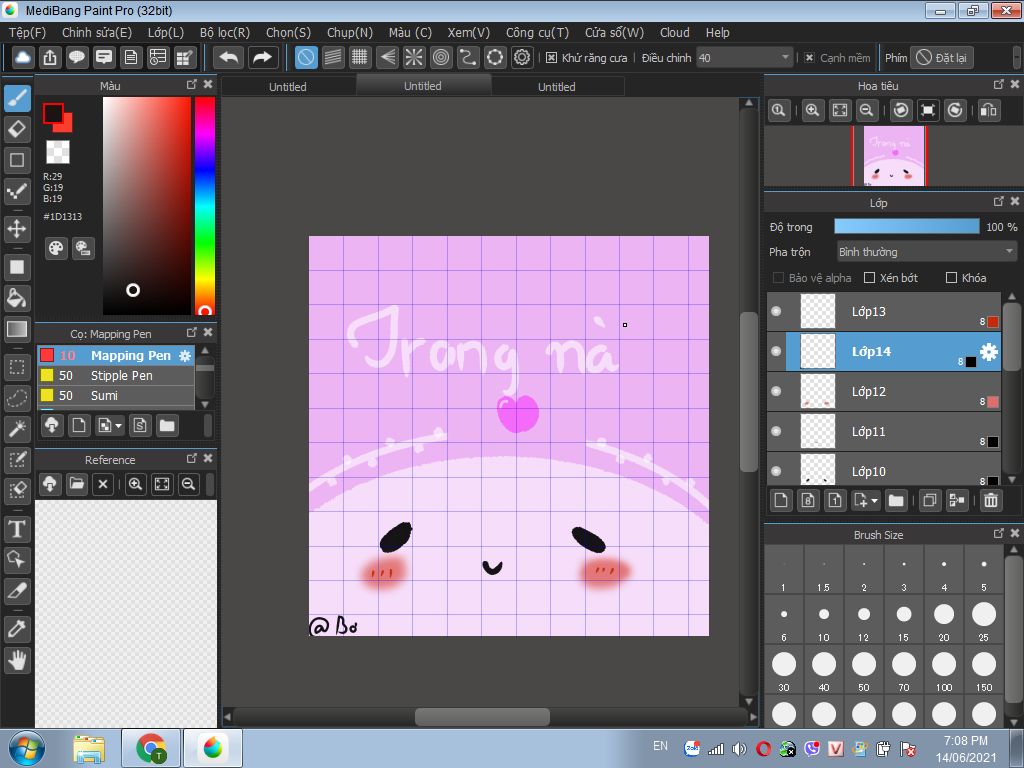Open the Bộ lọc(R) menu
Screen dimensions: 1024x768
[x=225, y=33]
